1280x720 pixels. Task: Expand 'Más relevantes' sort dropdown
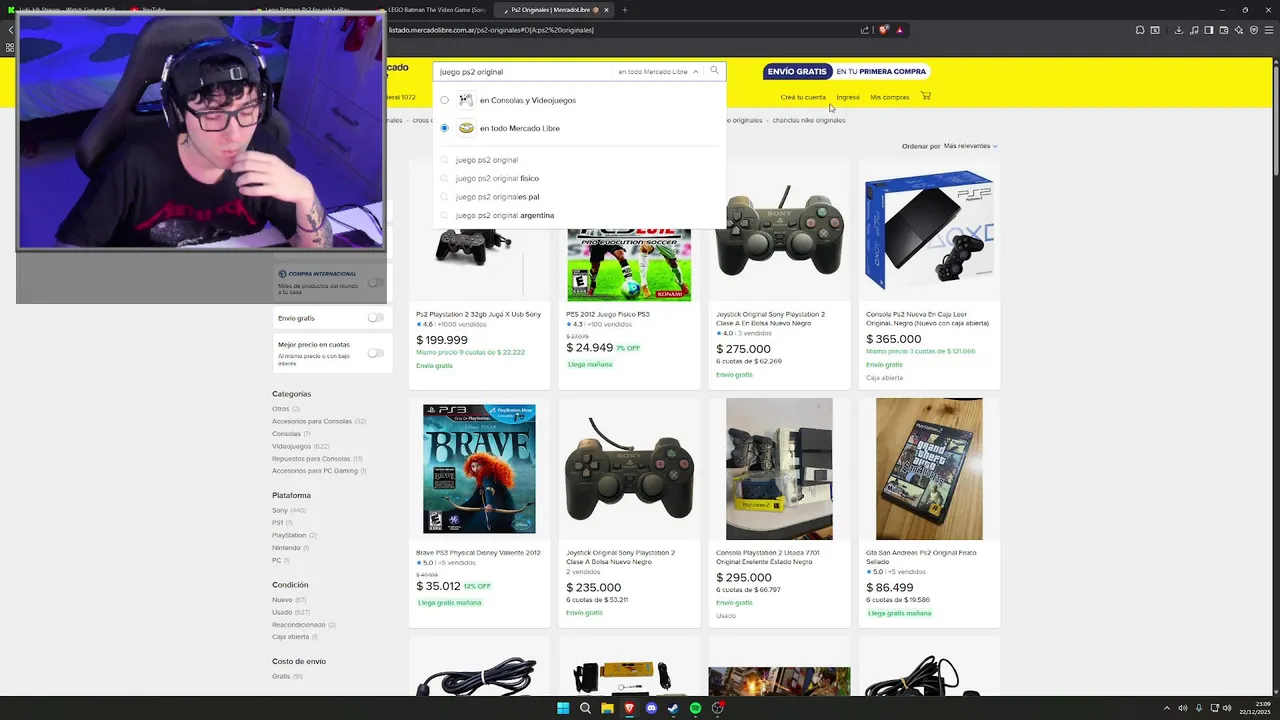point(970,146)
